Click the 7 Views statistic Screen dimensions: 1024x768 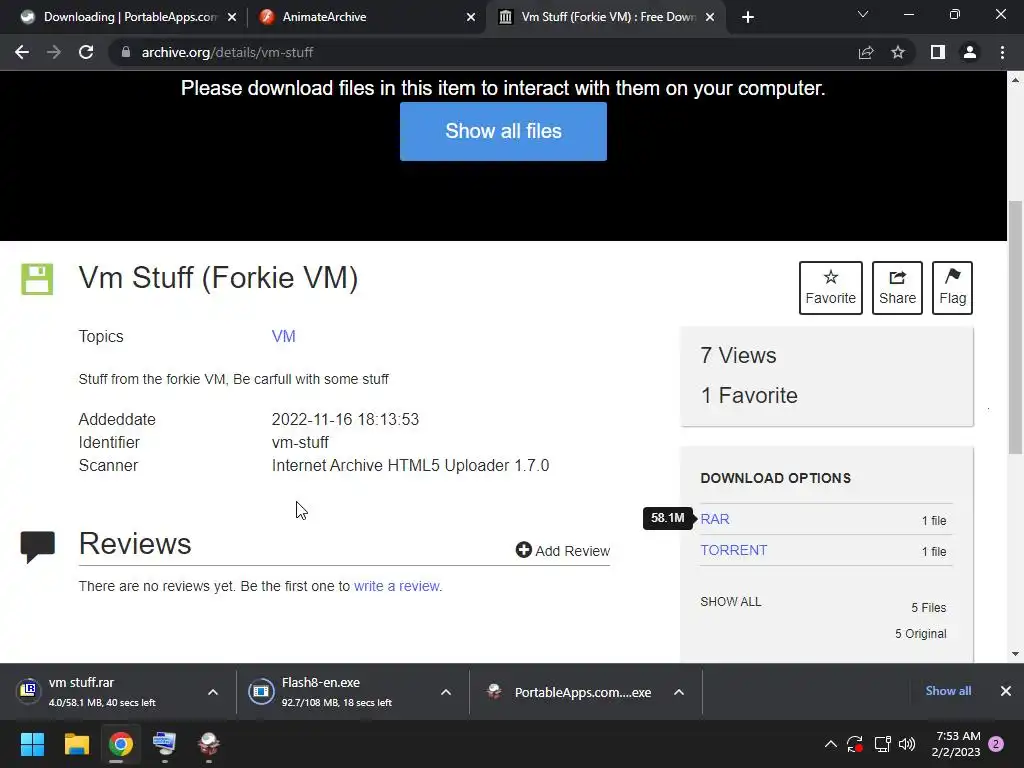(738, 355)
